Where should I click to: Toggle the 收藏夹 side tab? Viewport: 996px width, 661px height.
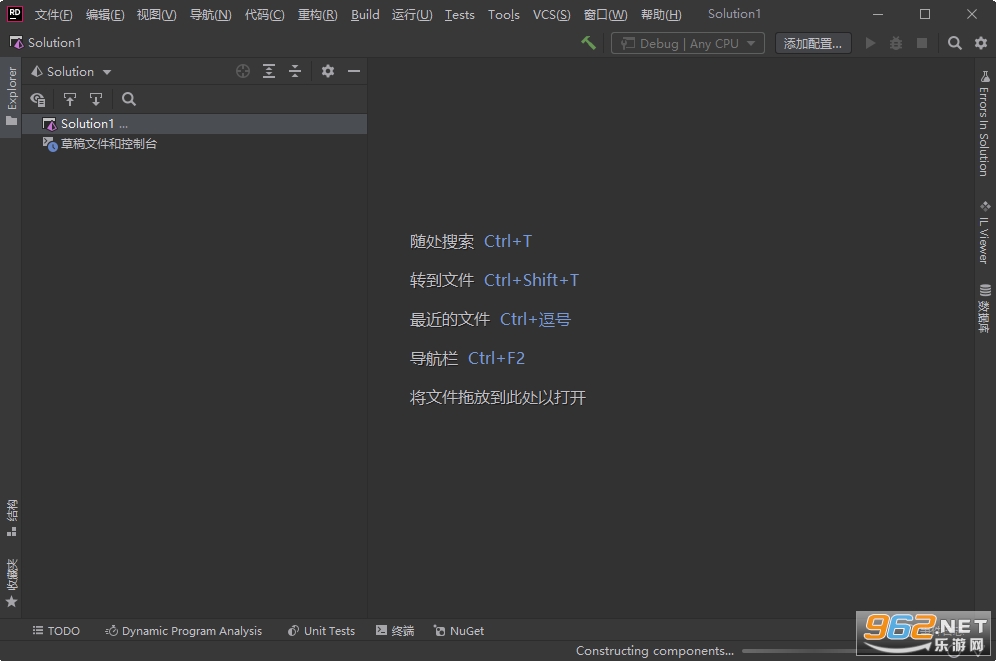tap(11, 582)
